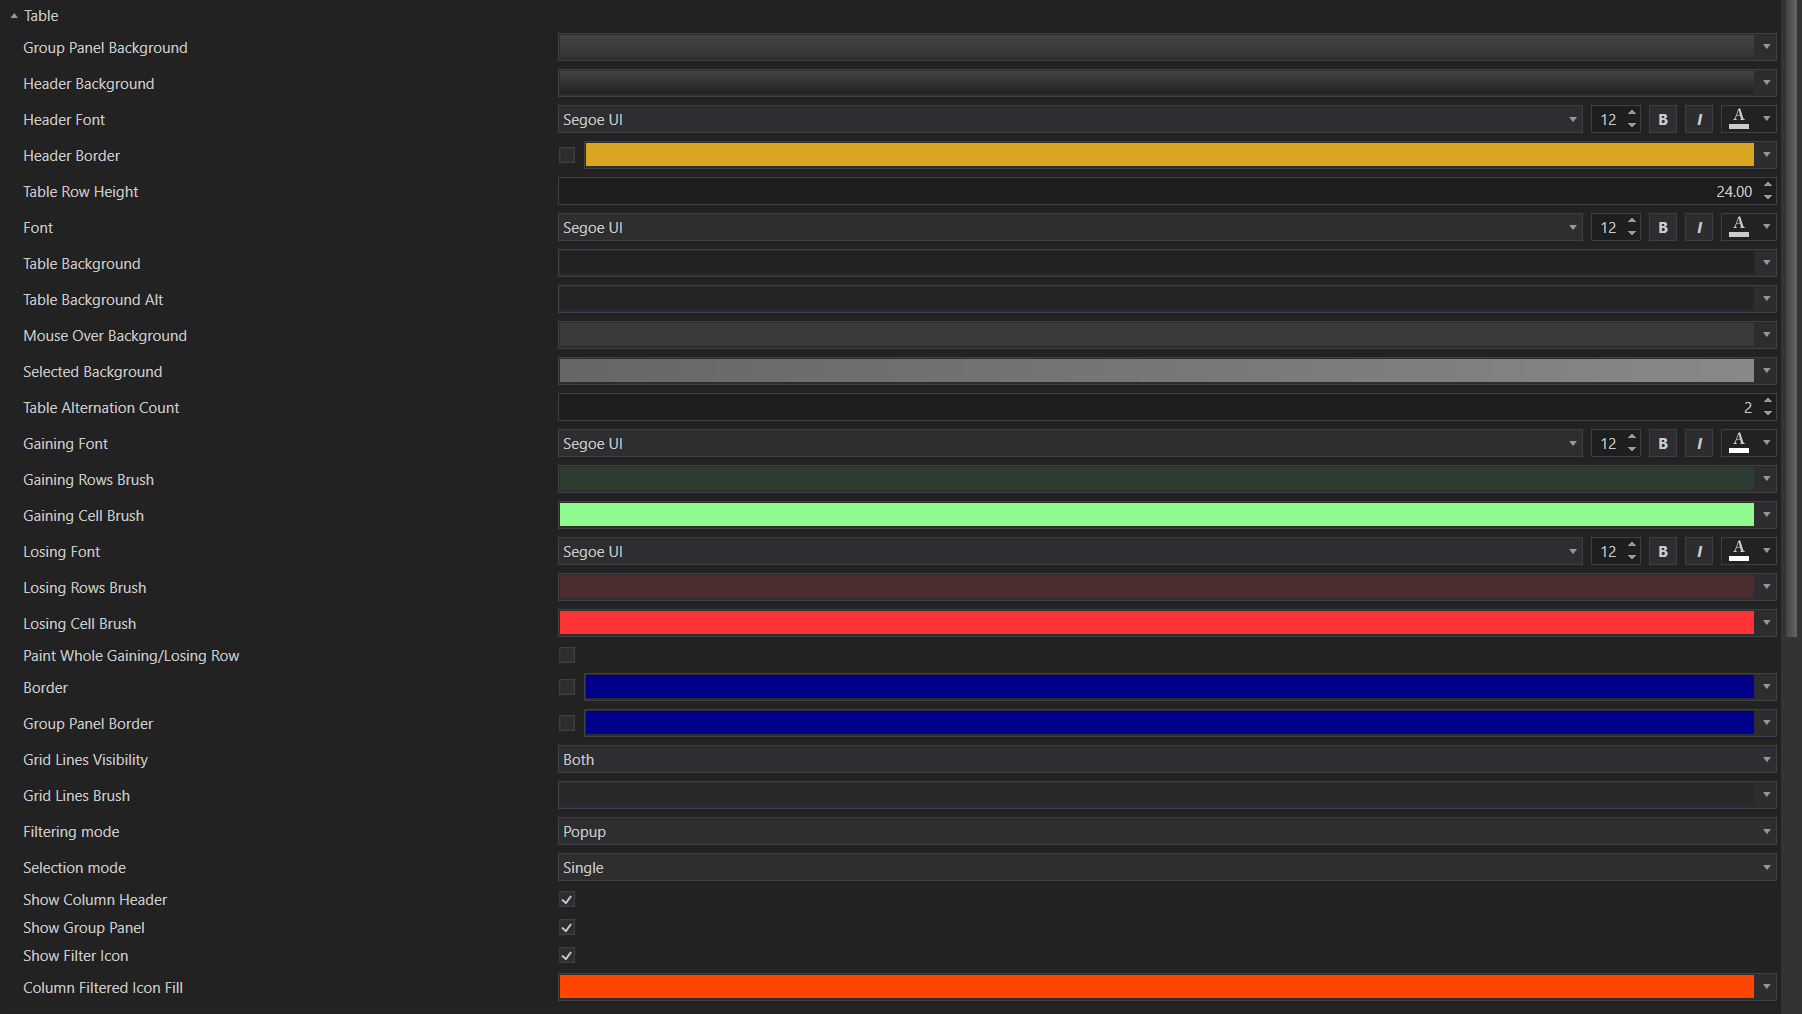Open Header Font text color picker
The image size is (1802, 1014).
click(1740, 120)
